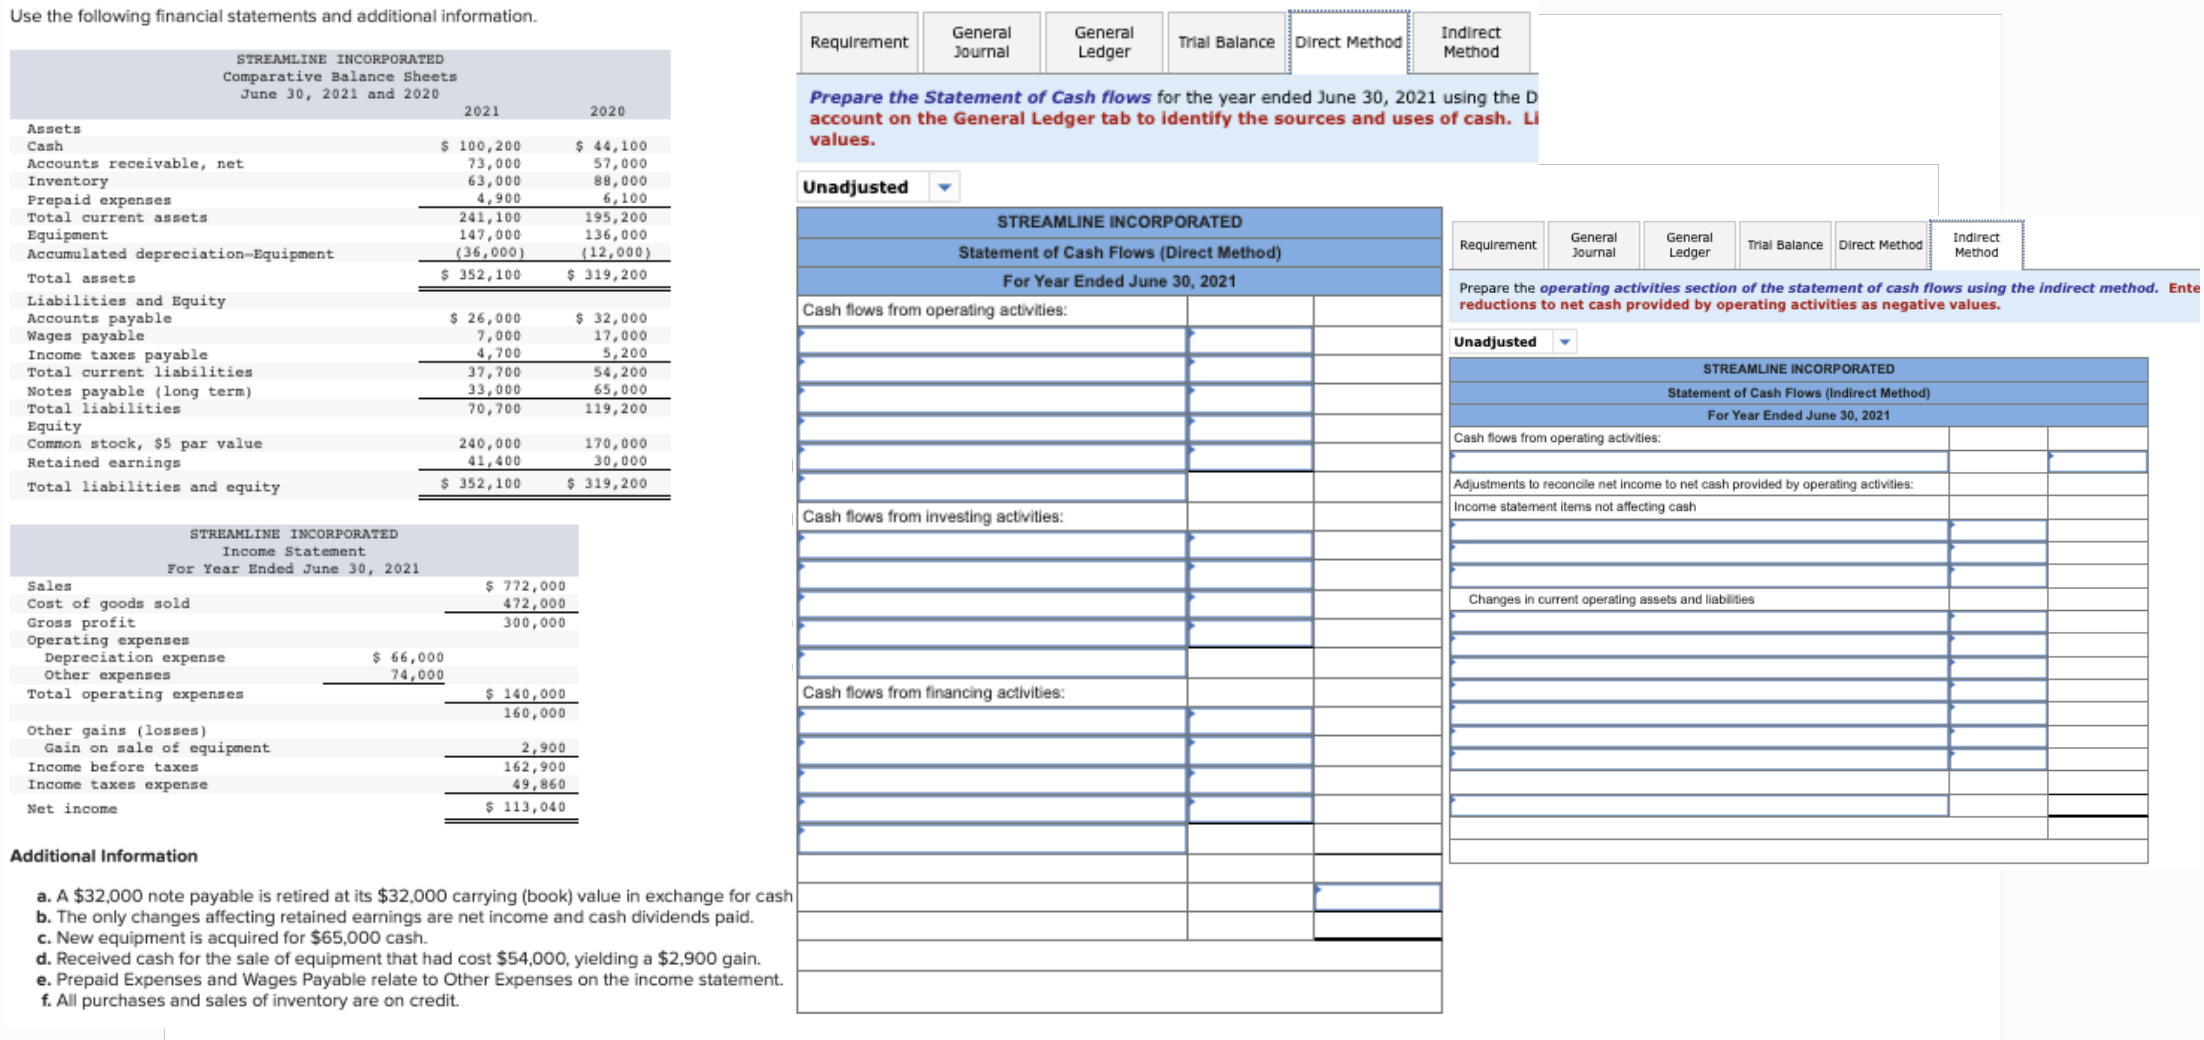Switch to the General Journal tab

982,42
